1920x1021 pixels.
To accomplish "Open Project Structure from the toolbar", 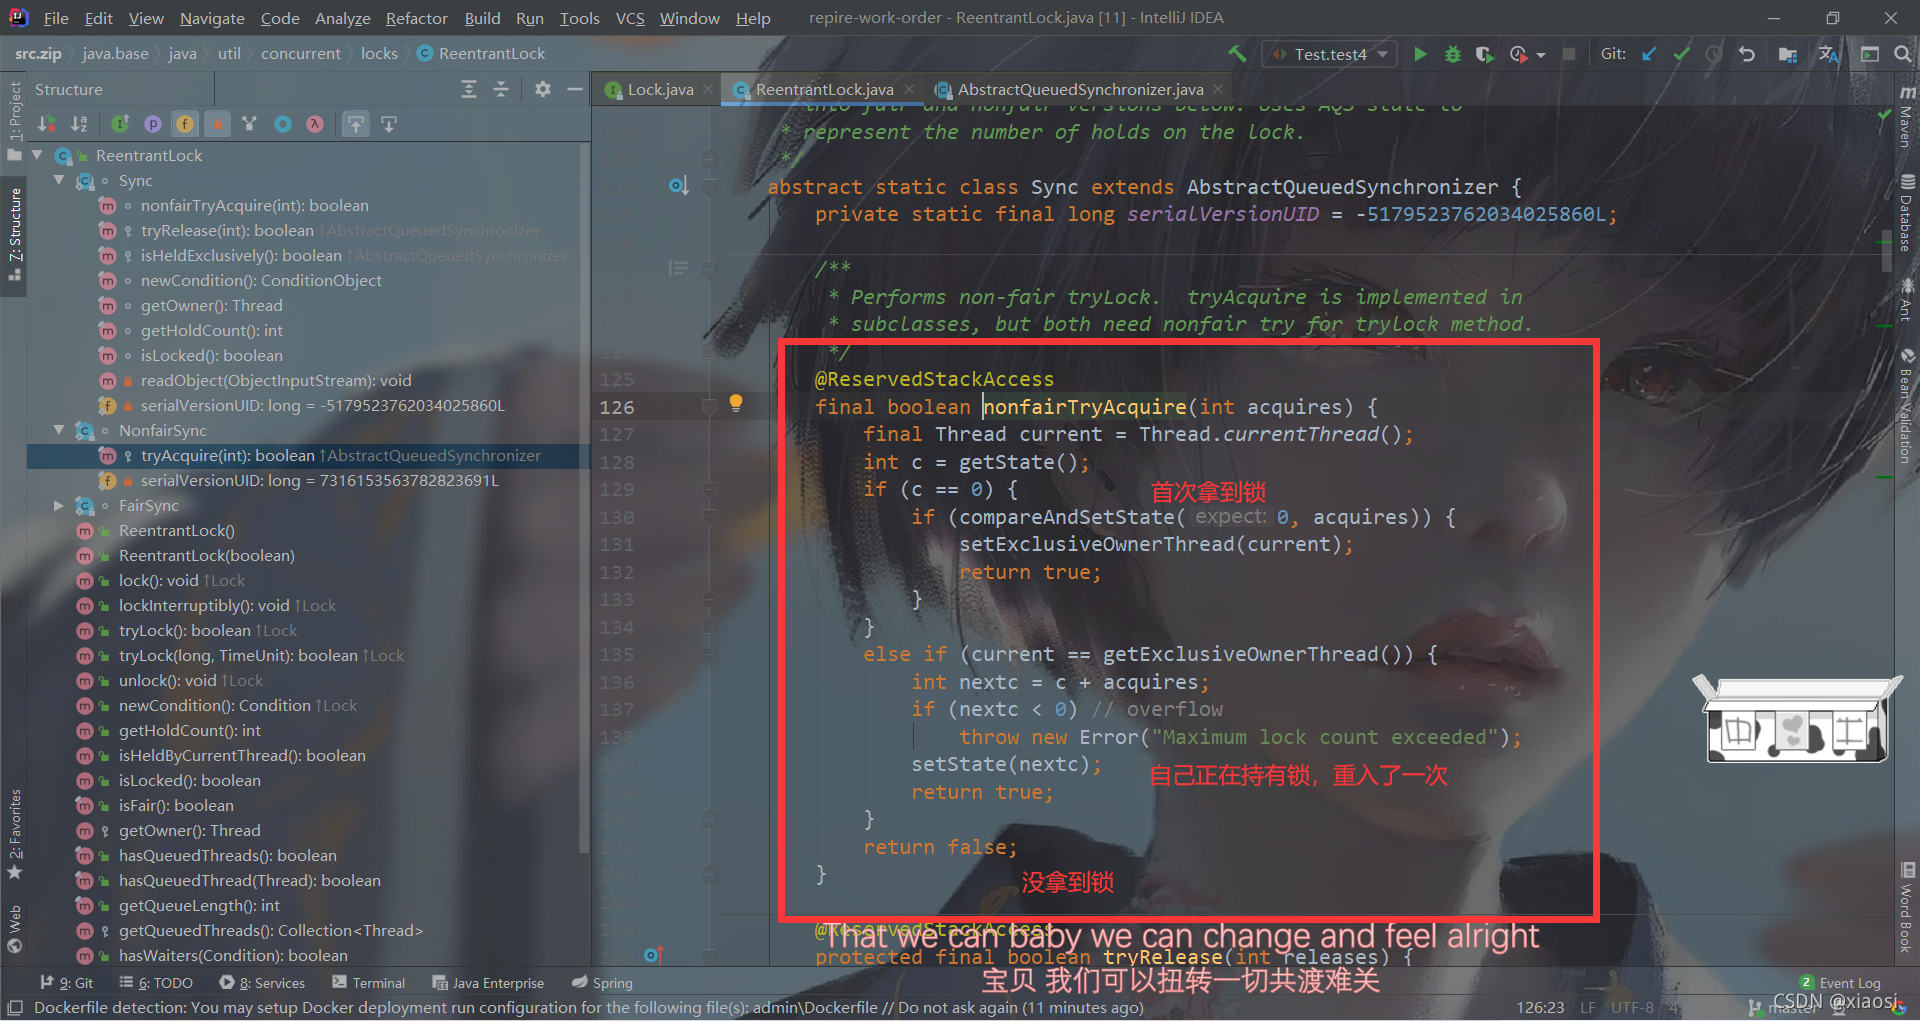I will pyautogui.click(x=1788, y=54).
